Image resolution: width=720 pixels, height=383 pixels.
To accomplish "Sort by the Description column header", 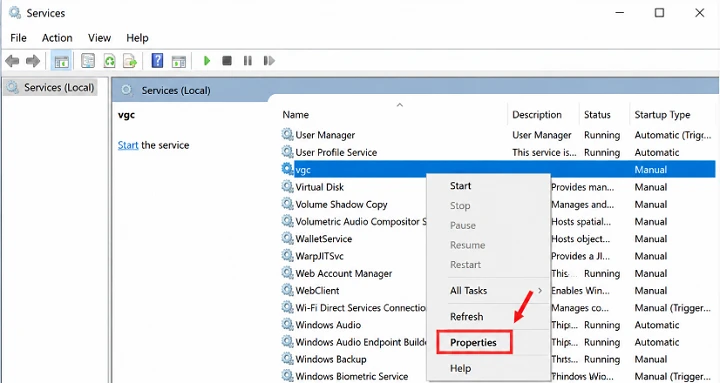I will 537,115.
